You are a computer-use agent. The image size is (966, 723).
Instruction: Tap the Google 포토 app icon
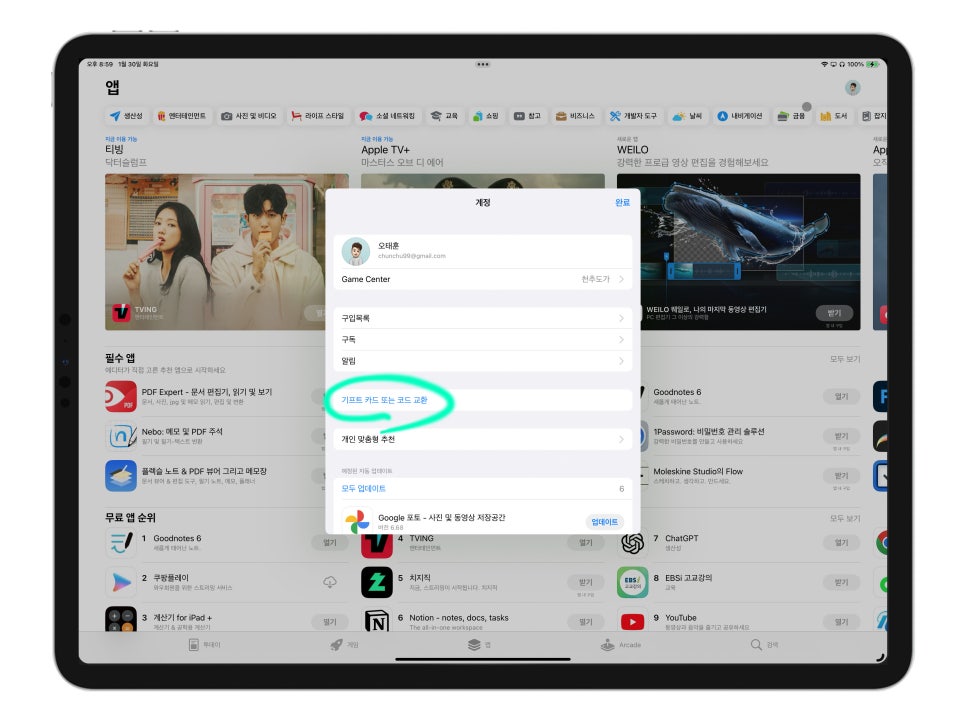tap(357, 521)
